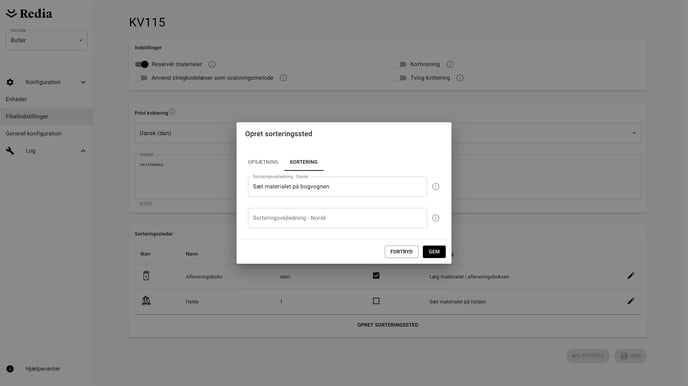Show info for Anvend stregkodelæser setting
This screenshot has width=688, height=386.
point(283,78)
